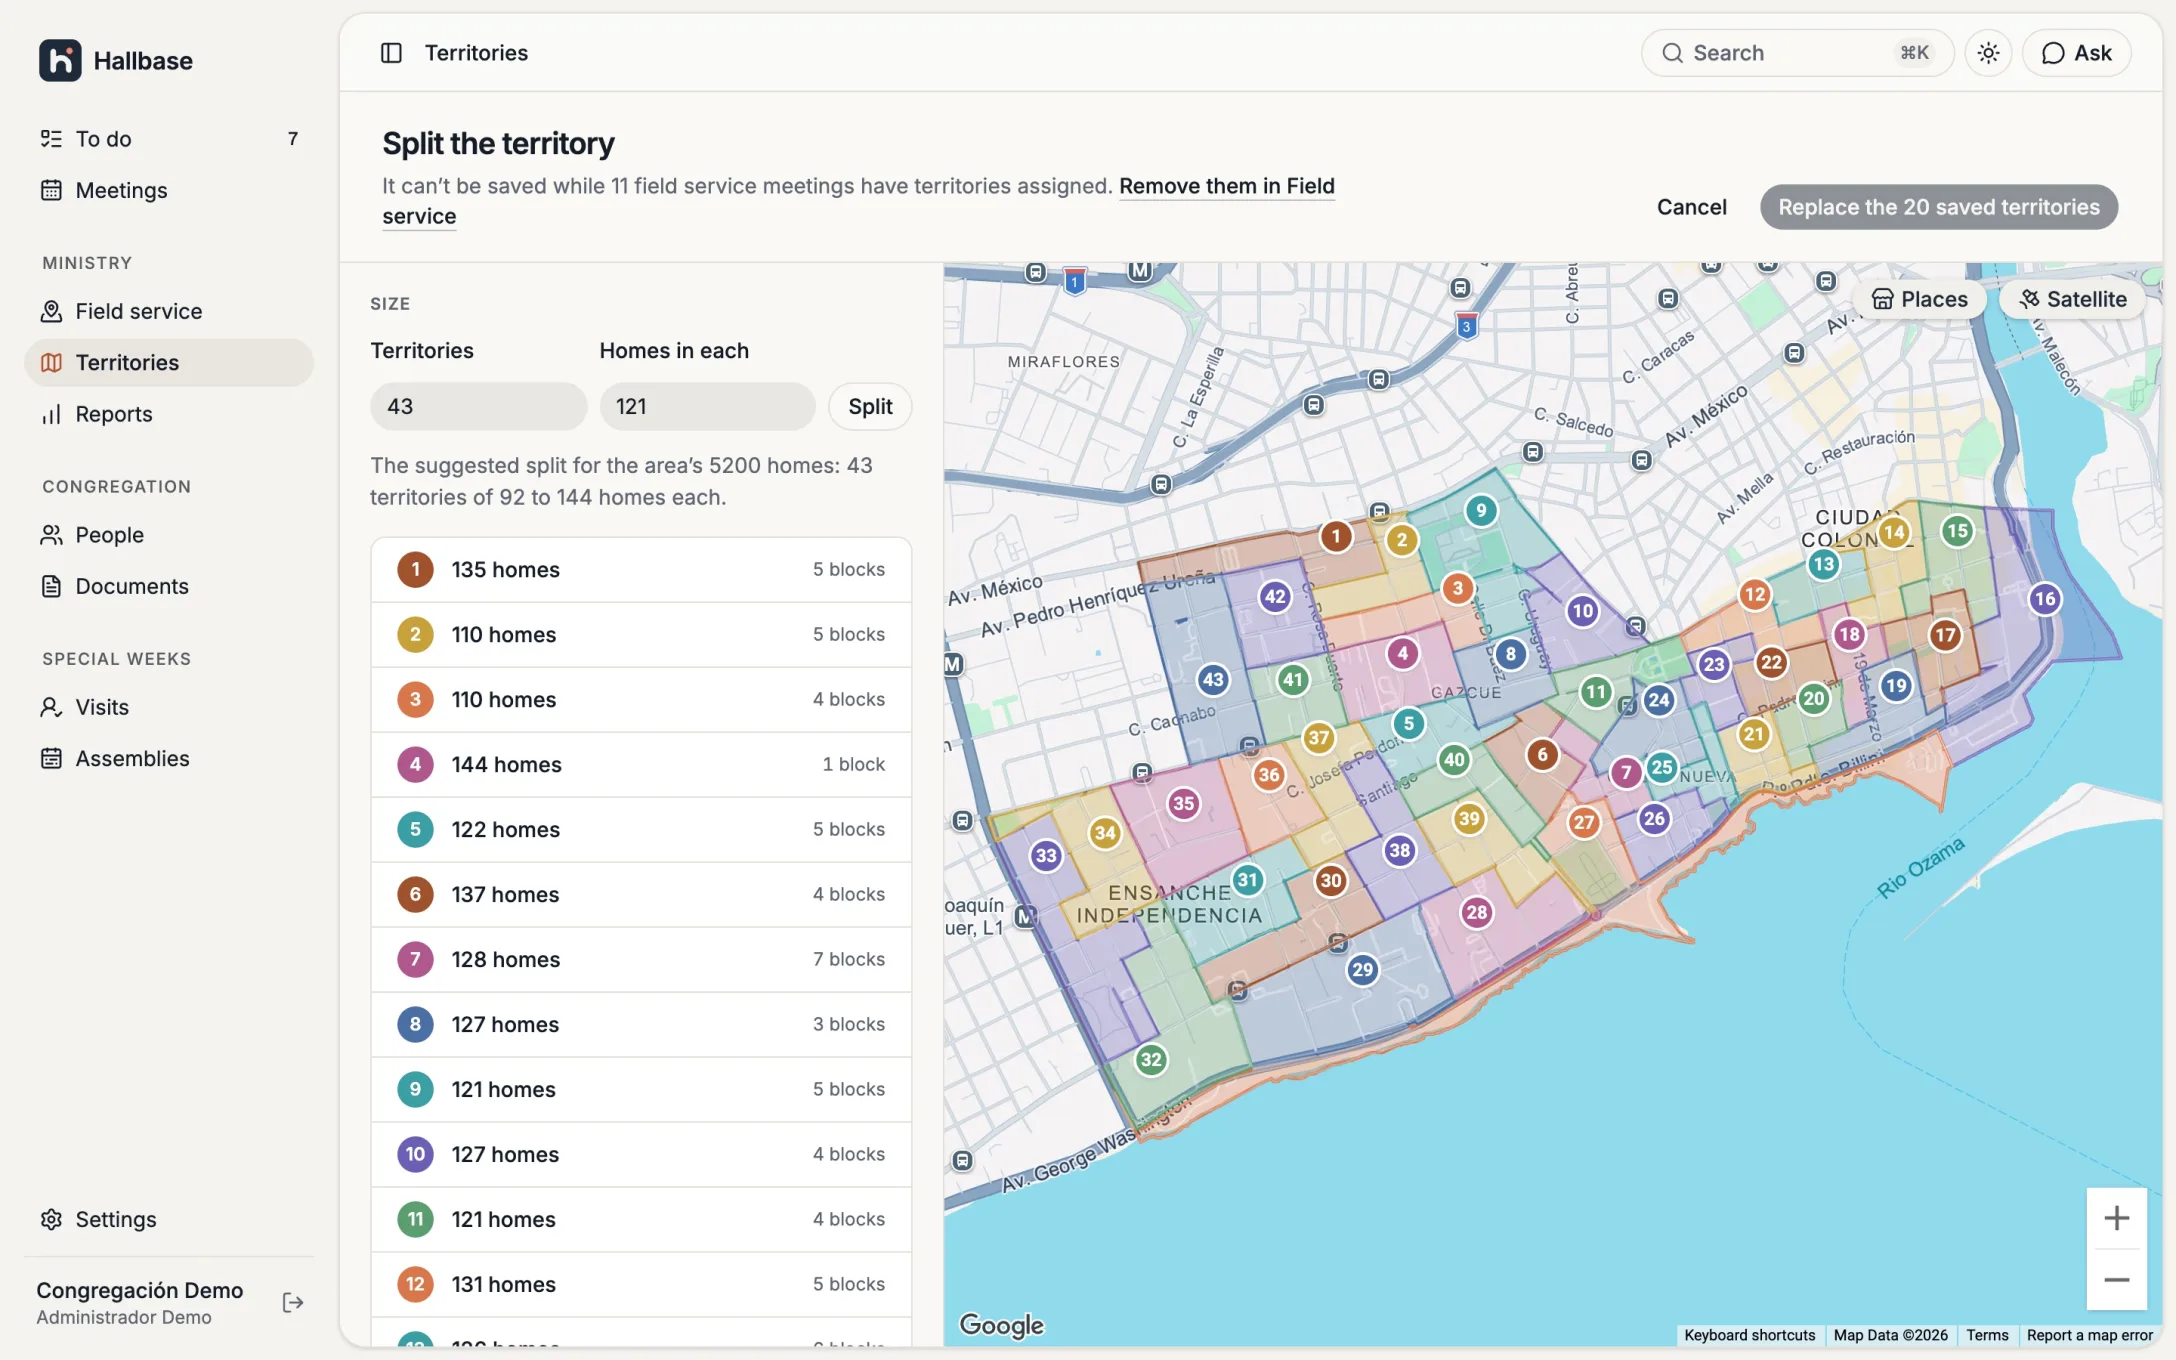Screen dimensions: 2176x1360
Task: Click map marker 1
Action: coord(1335,536)
